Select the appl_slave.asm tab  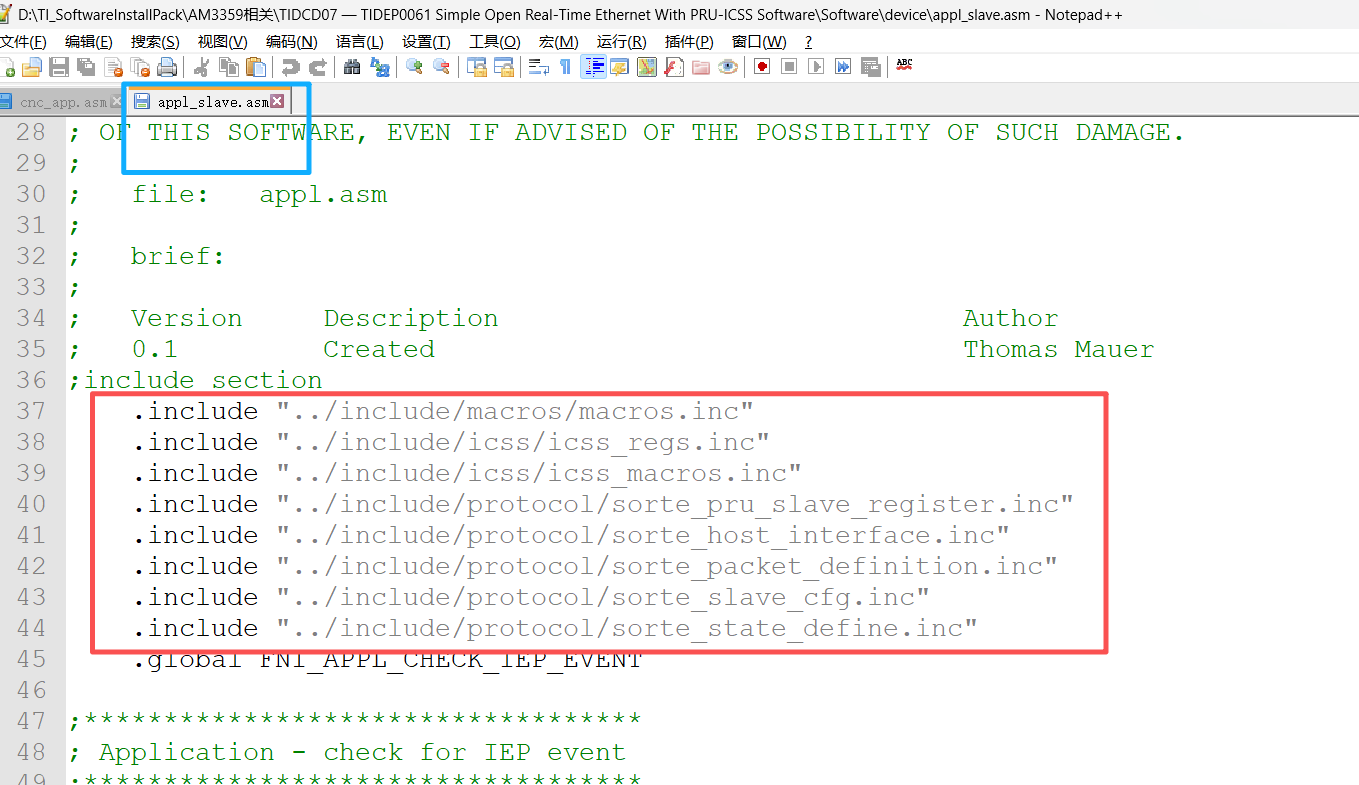212,102
